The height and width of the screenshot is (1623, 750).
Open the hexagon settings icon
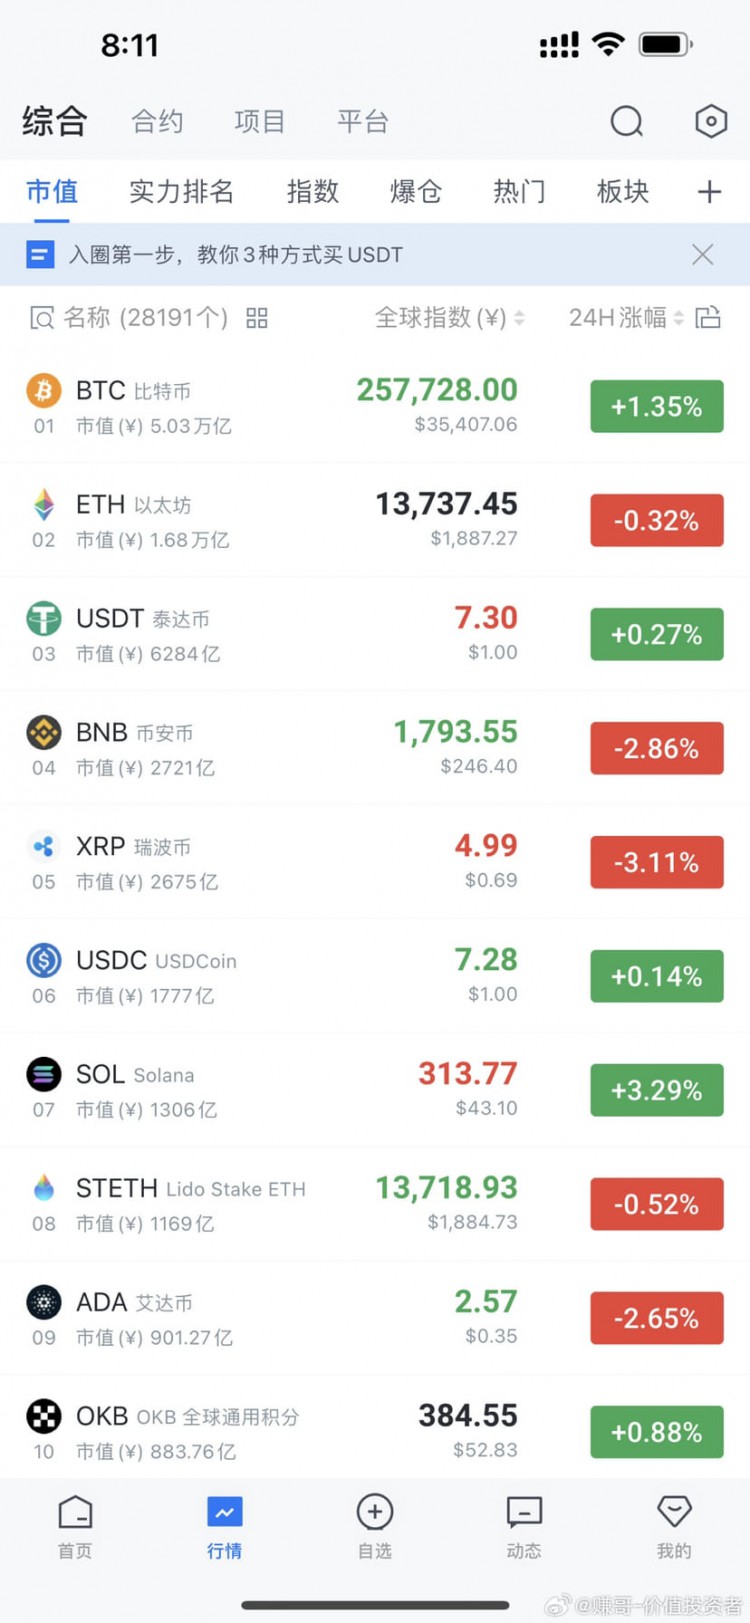710,121
